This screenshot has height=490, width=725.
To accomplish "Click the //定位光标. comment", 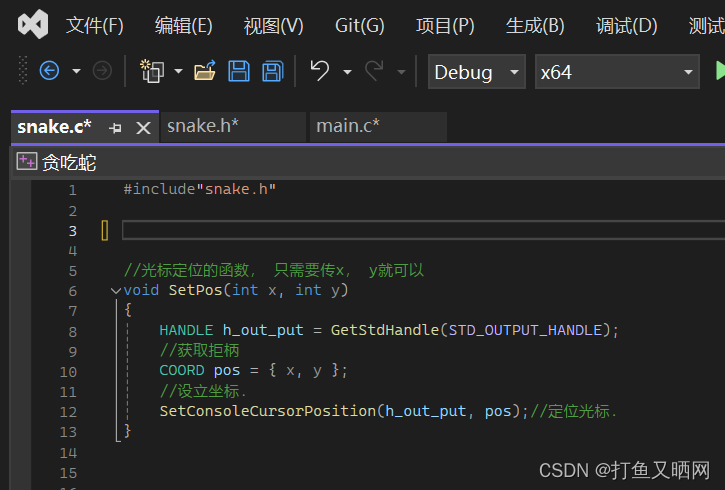I will pyautogui.click(x=573, y=411).
